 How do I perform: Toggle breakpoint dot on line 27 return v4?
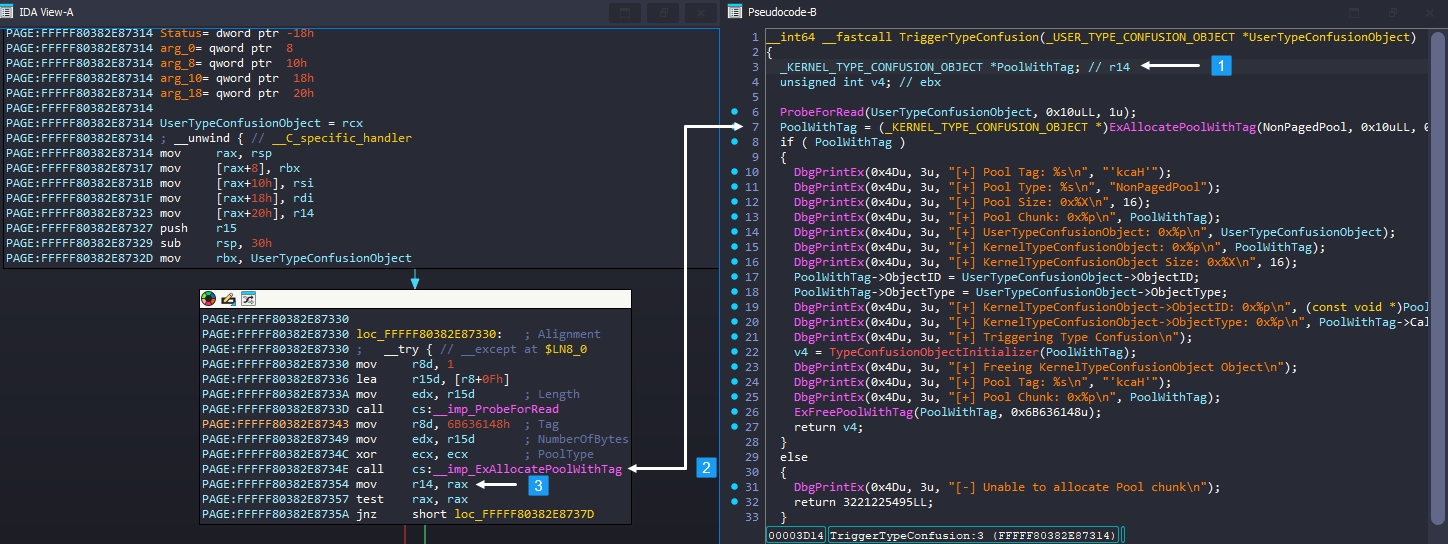coord(735,428)
